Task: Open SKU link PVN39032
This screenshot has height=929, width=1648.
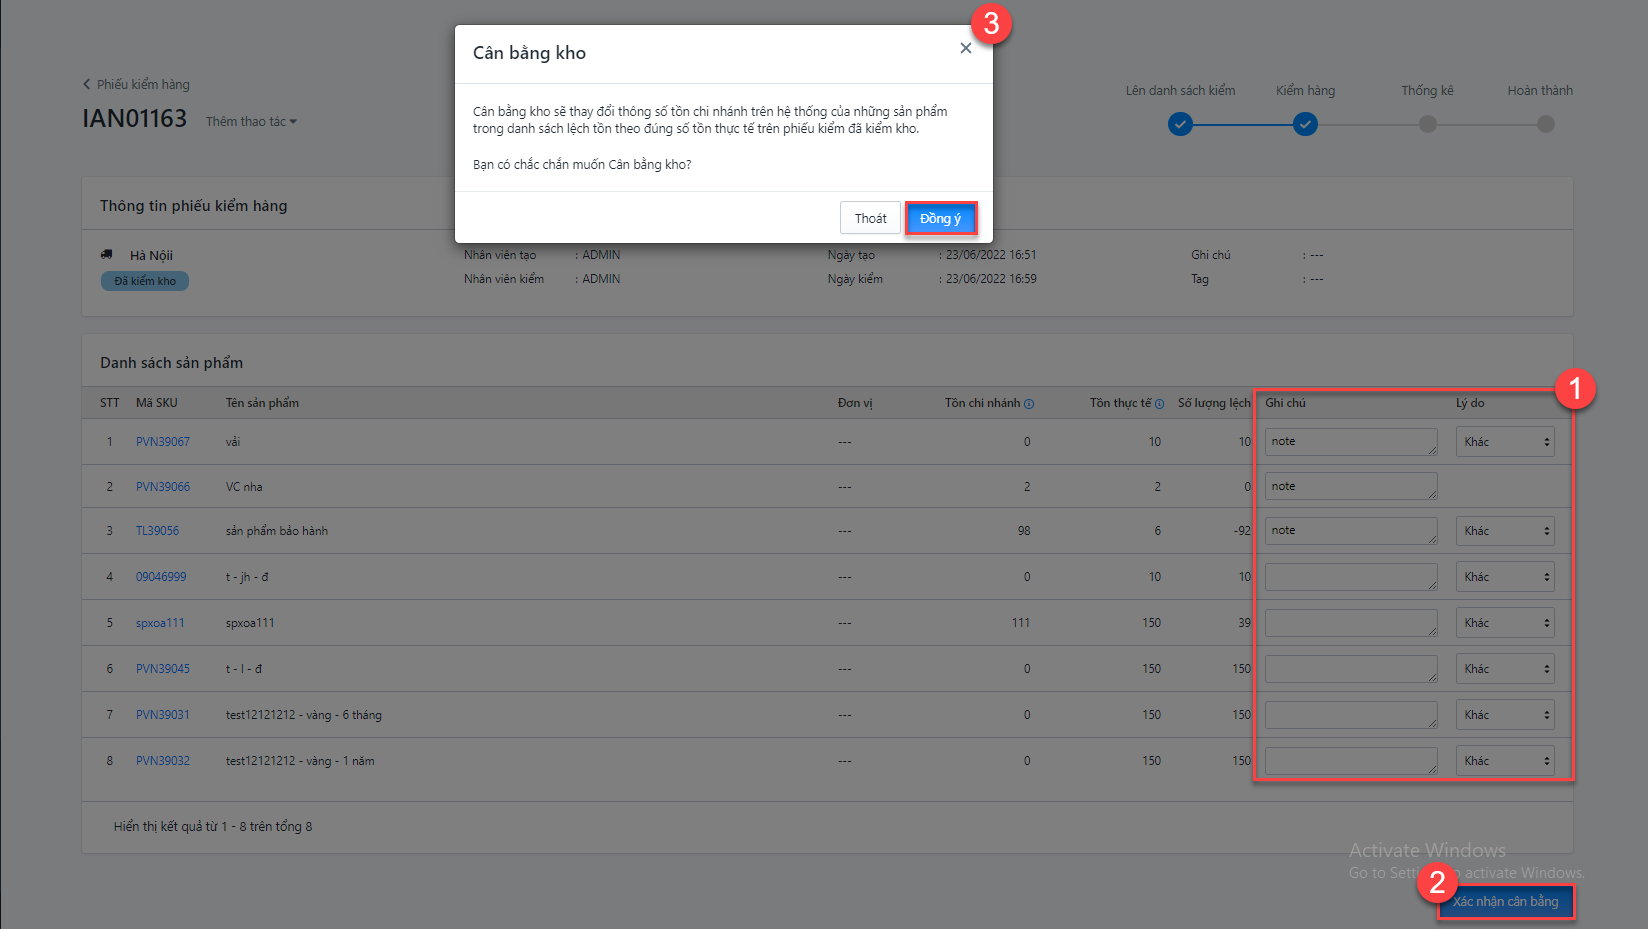Action: point(163,761)
